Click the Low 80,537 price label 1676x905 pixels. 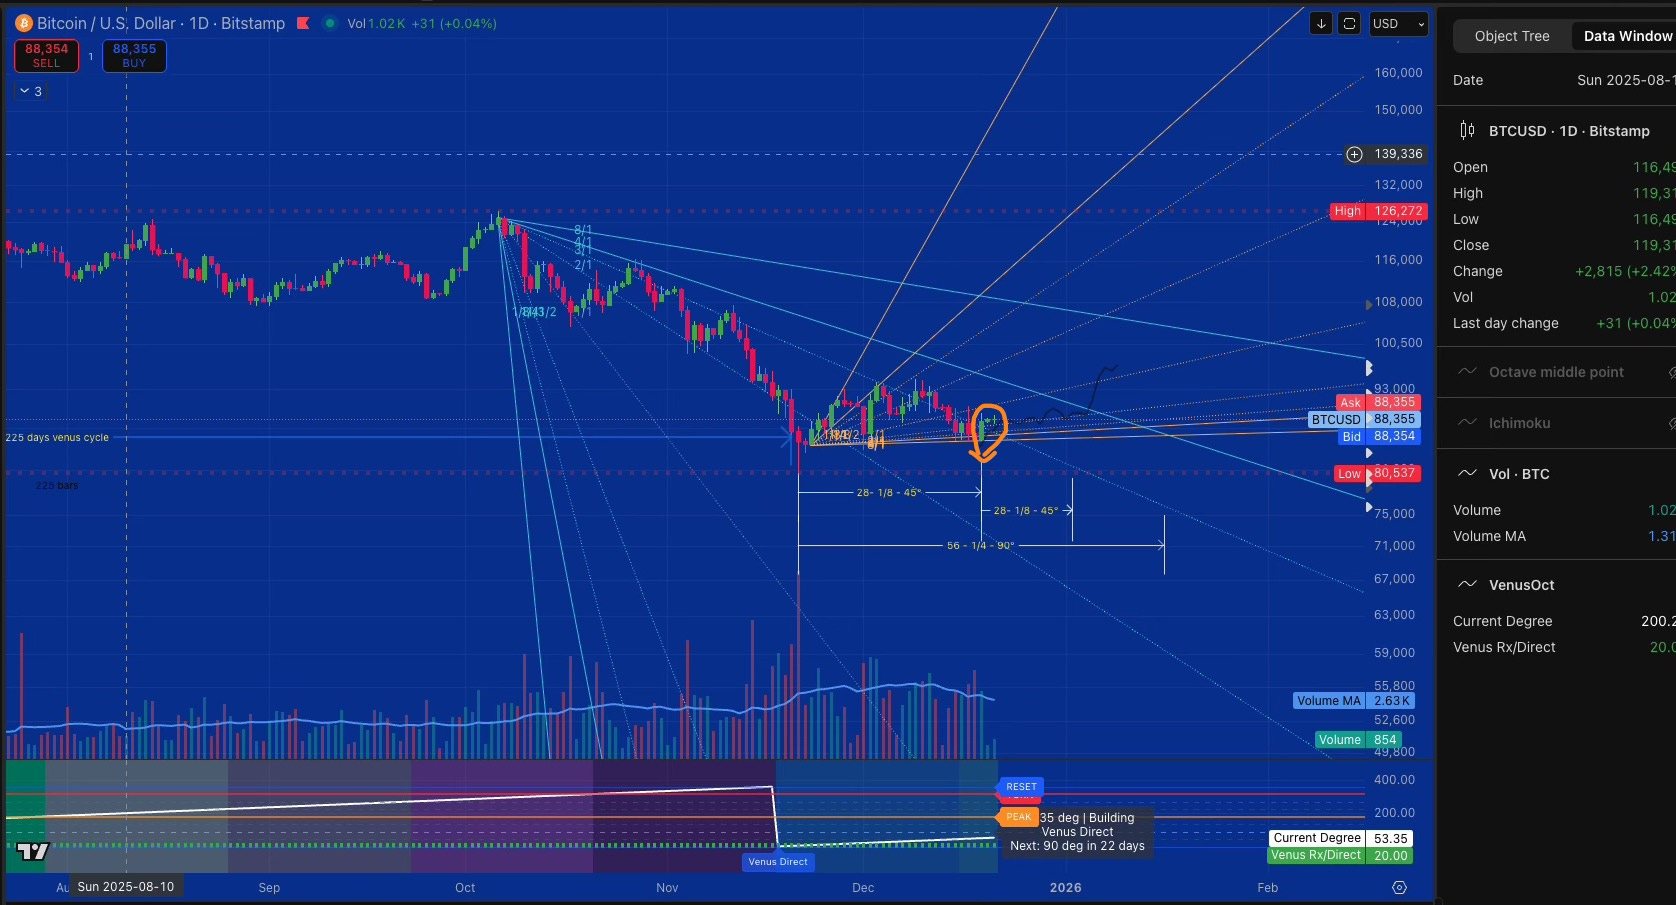(x=1377, y=473)
